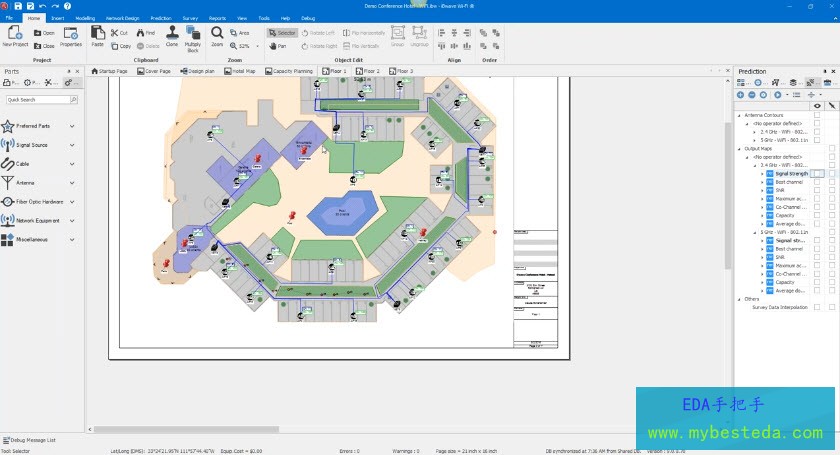Viewport: 840px width, 455px height.
Task: Select the Clone stamp tool
Action: coord(171,36)
